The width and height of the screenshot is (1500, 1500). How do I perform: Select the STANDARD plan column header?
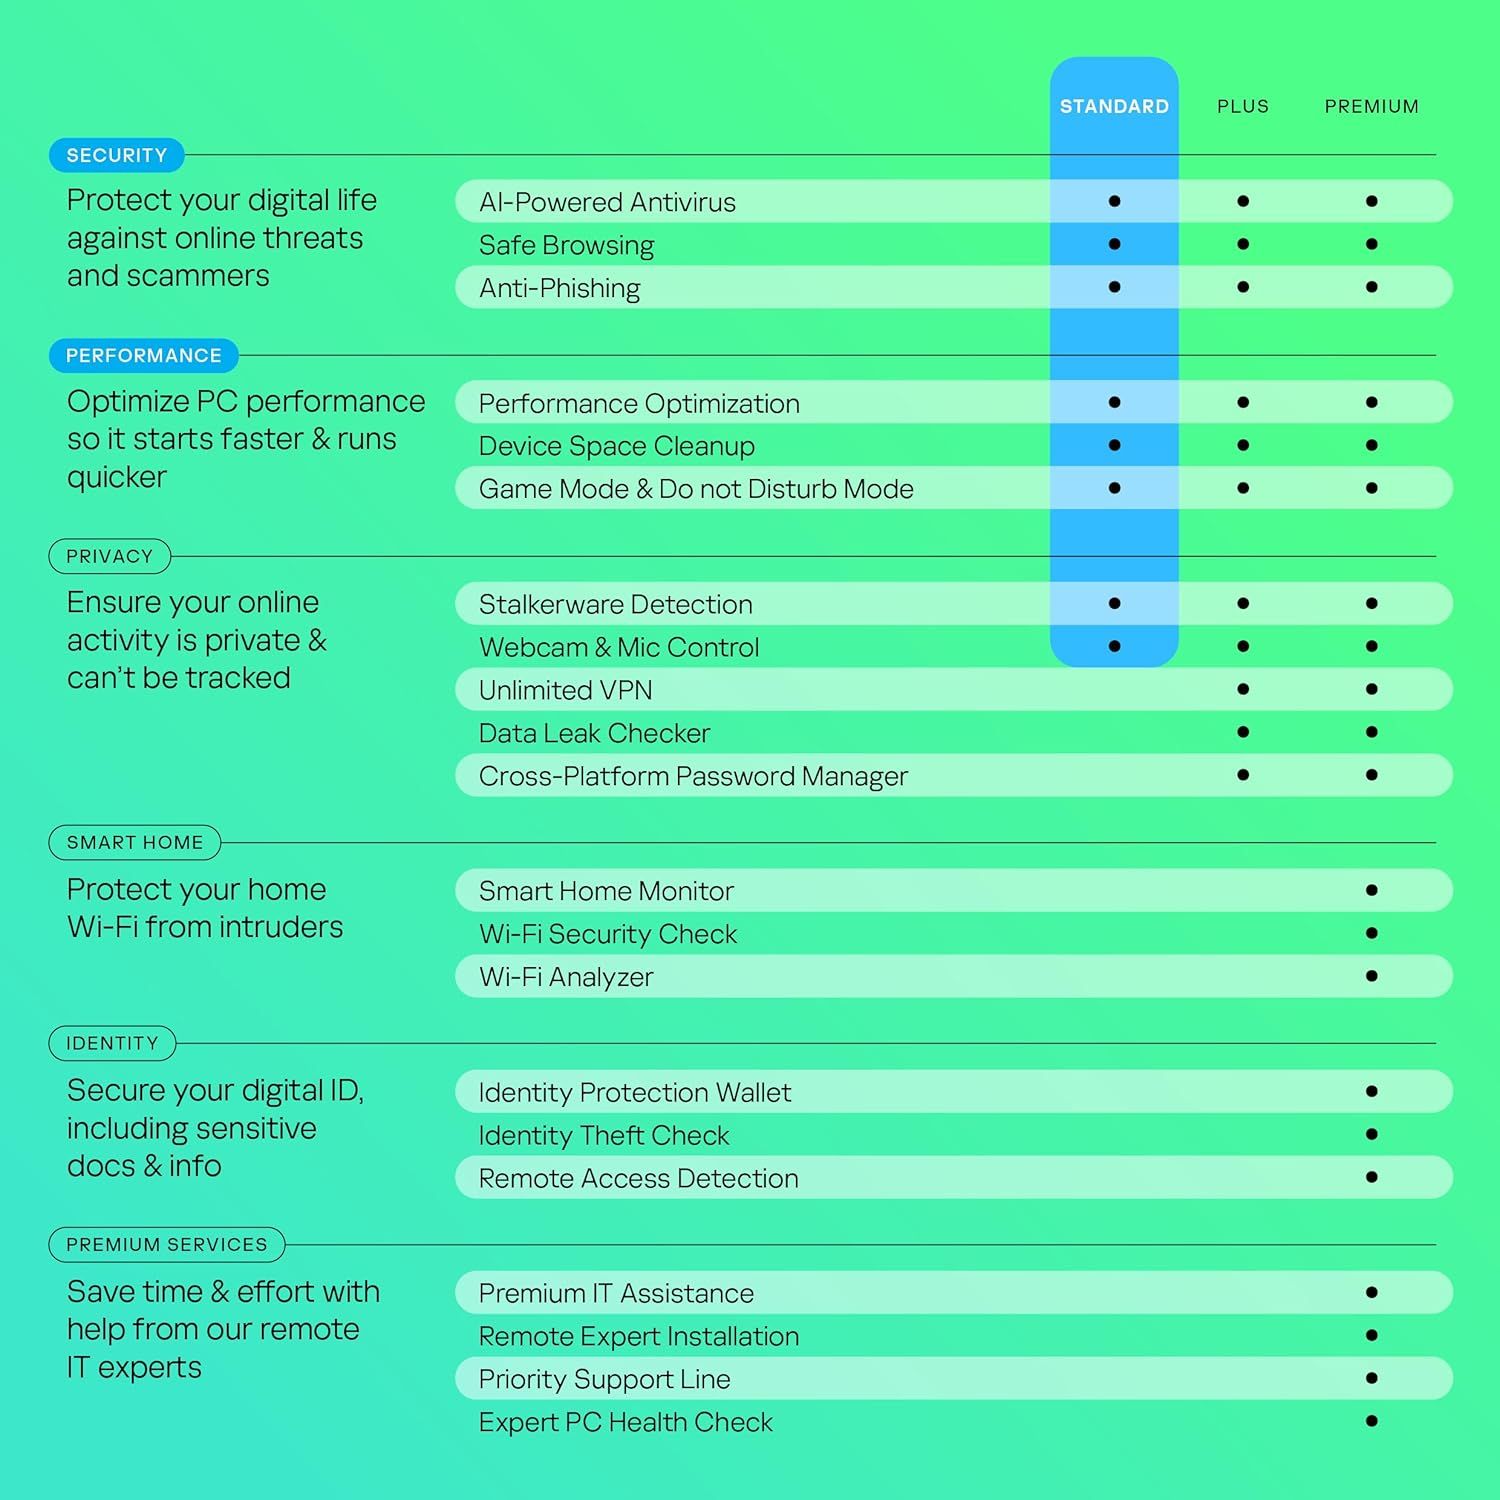pyautogui.click(x=1114, y=106)
